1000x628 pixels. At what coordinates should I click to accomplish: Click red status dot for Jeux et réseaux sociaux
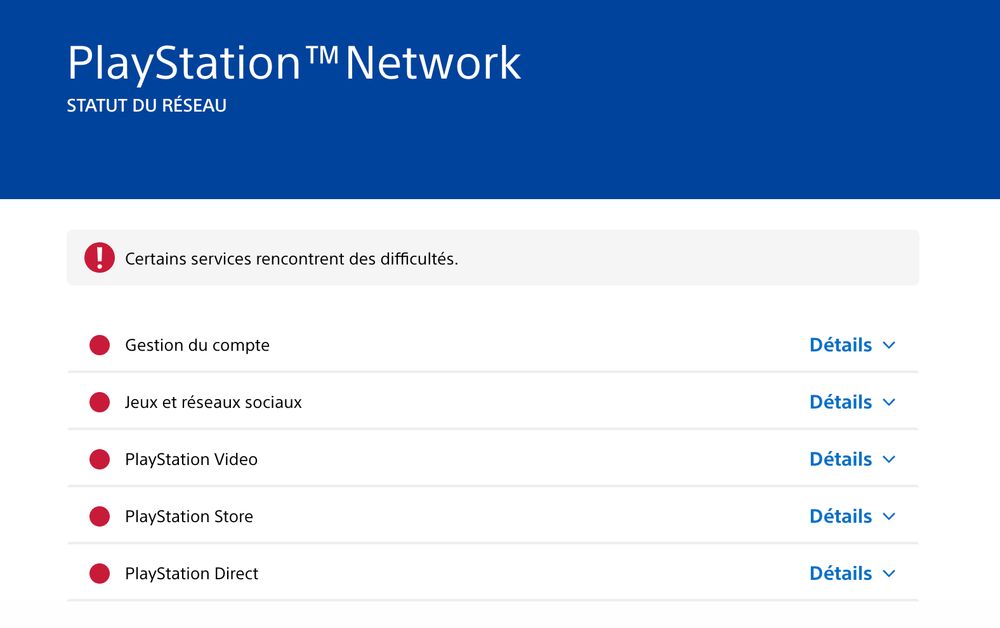tap(99, 402)
